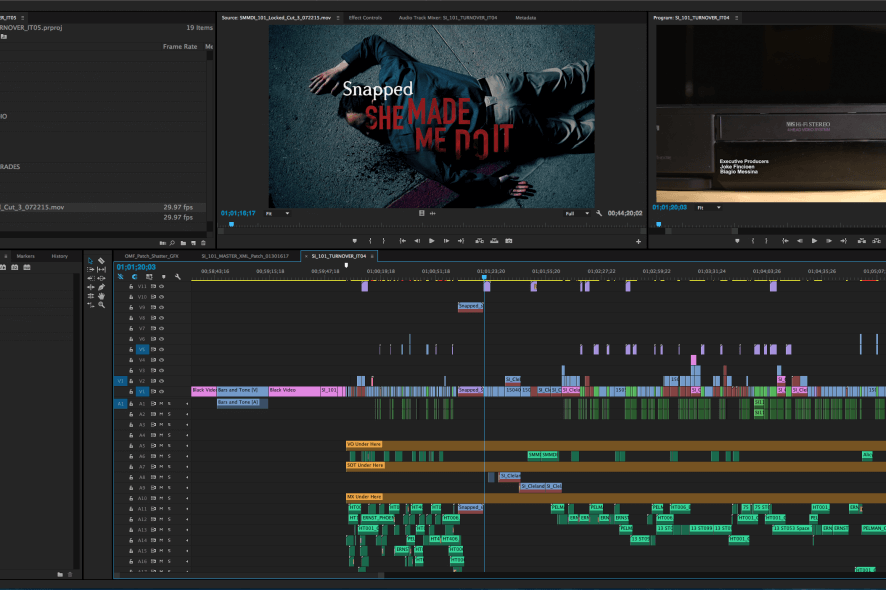Image resolution: width=886 pixels, height=590 pixels.
Task: Mark Out point in Source monitor
Action: point(384,241)
